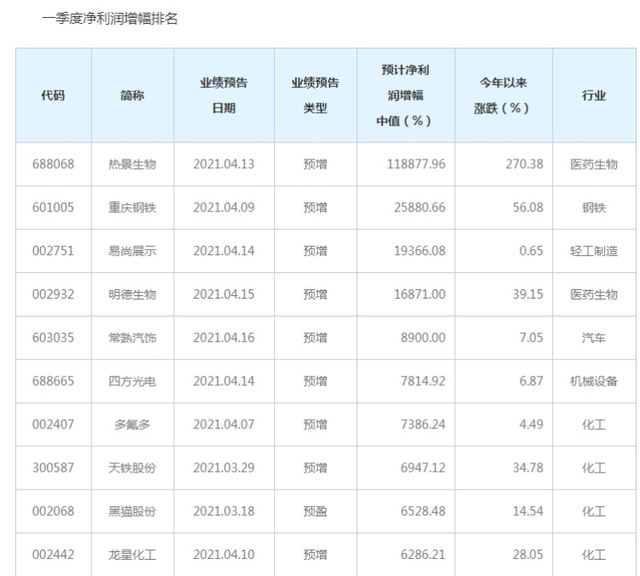This screenshot has height=576, width=640.
Task: Click the value 8900.00
Action: (423, 338)
